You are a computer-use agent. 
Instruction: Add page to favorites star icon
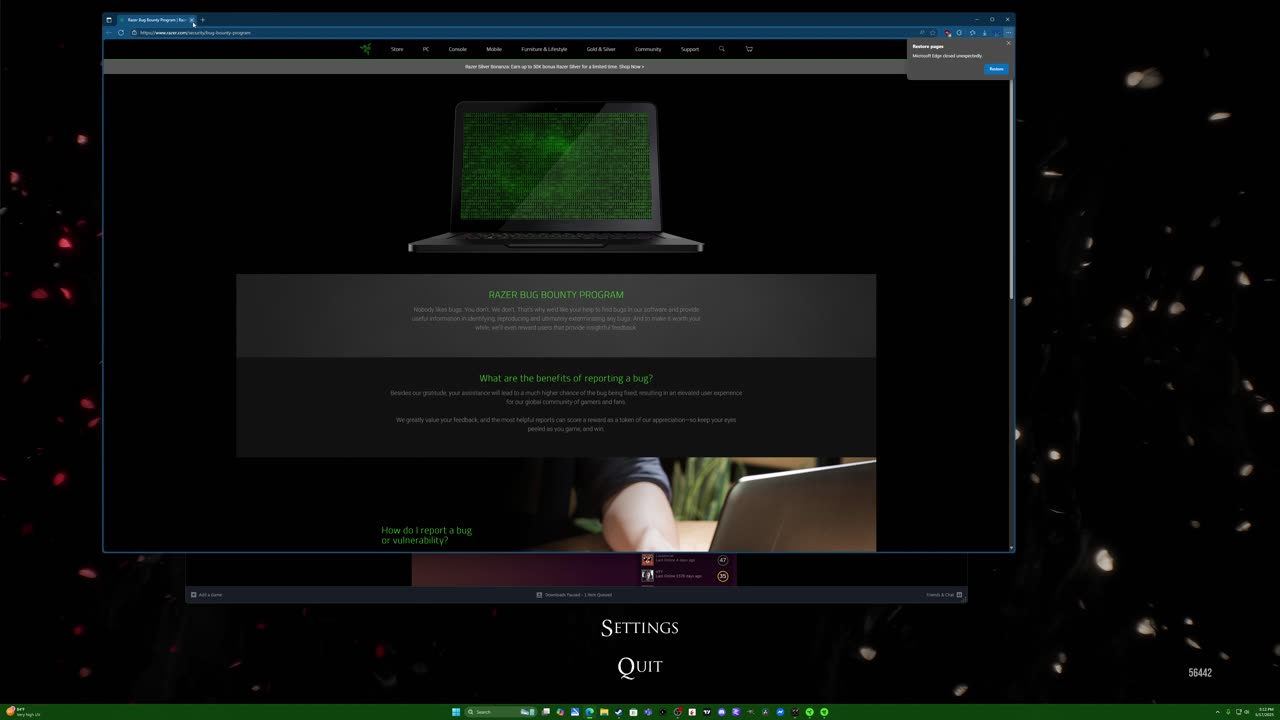[933, 32]
